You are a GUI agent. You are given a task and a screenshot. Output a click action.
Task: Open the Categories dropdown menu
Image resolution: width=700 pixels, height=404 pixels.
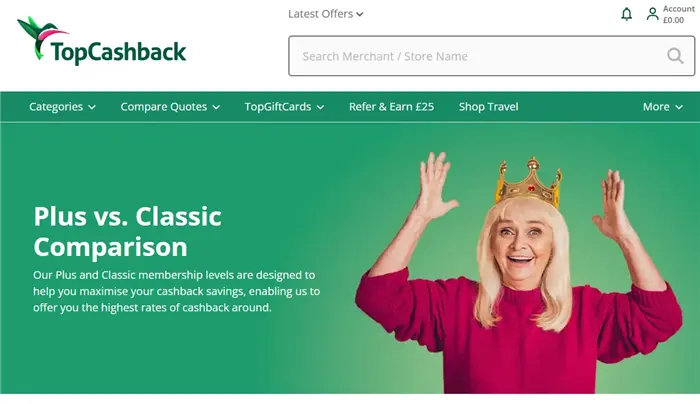(x=62, y=107)
